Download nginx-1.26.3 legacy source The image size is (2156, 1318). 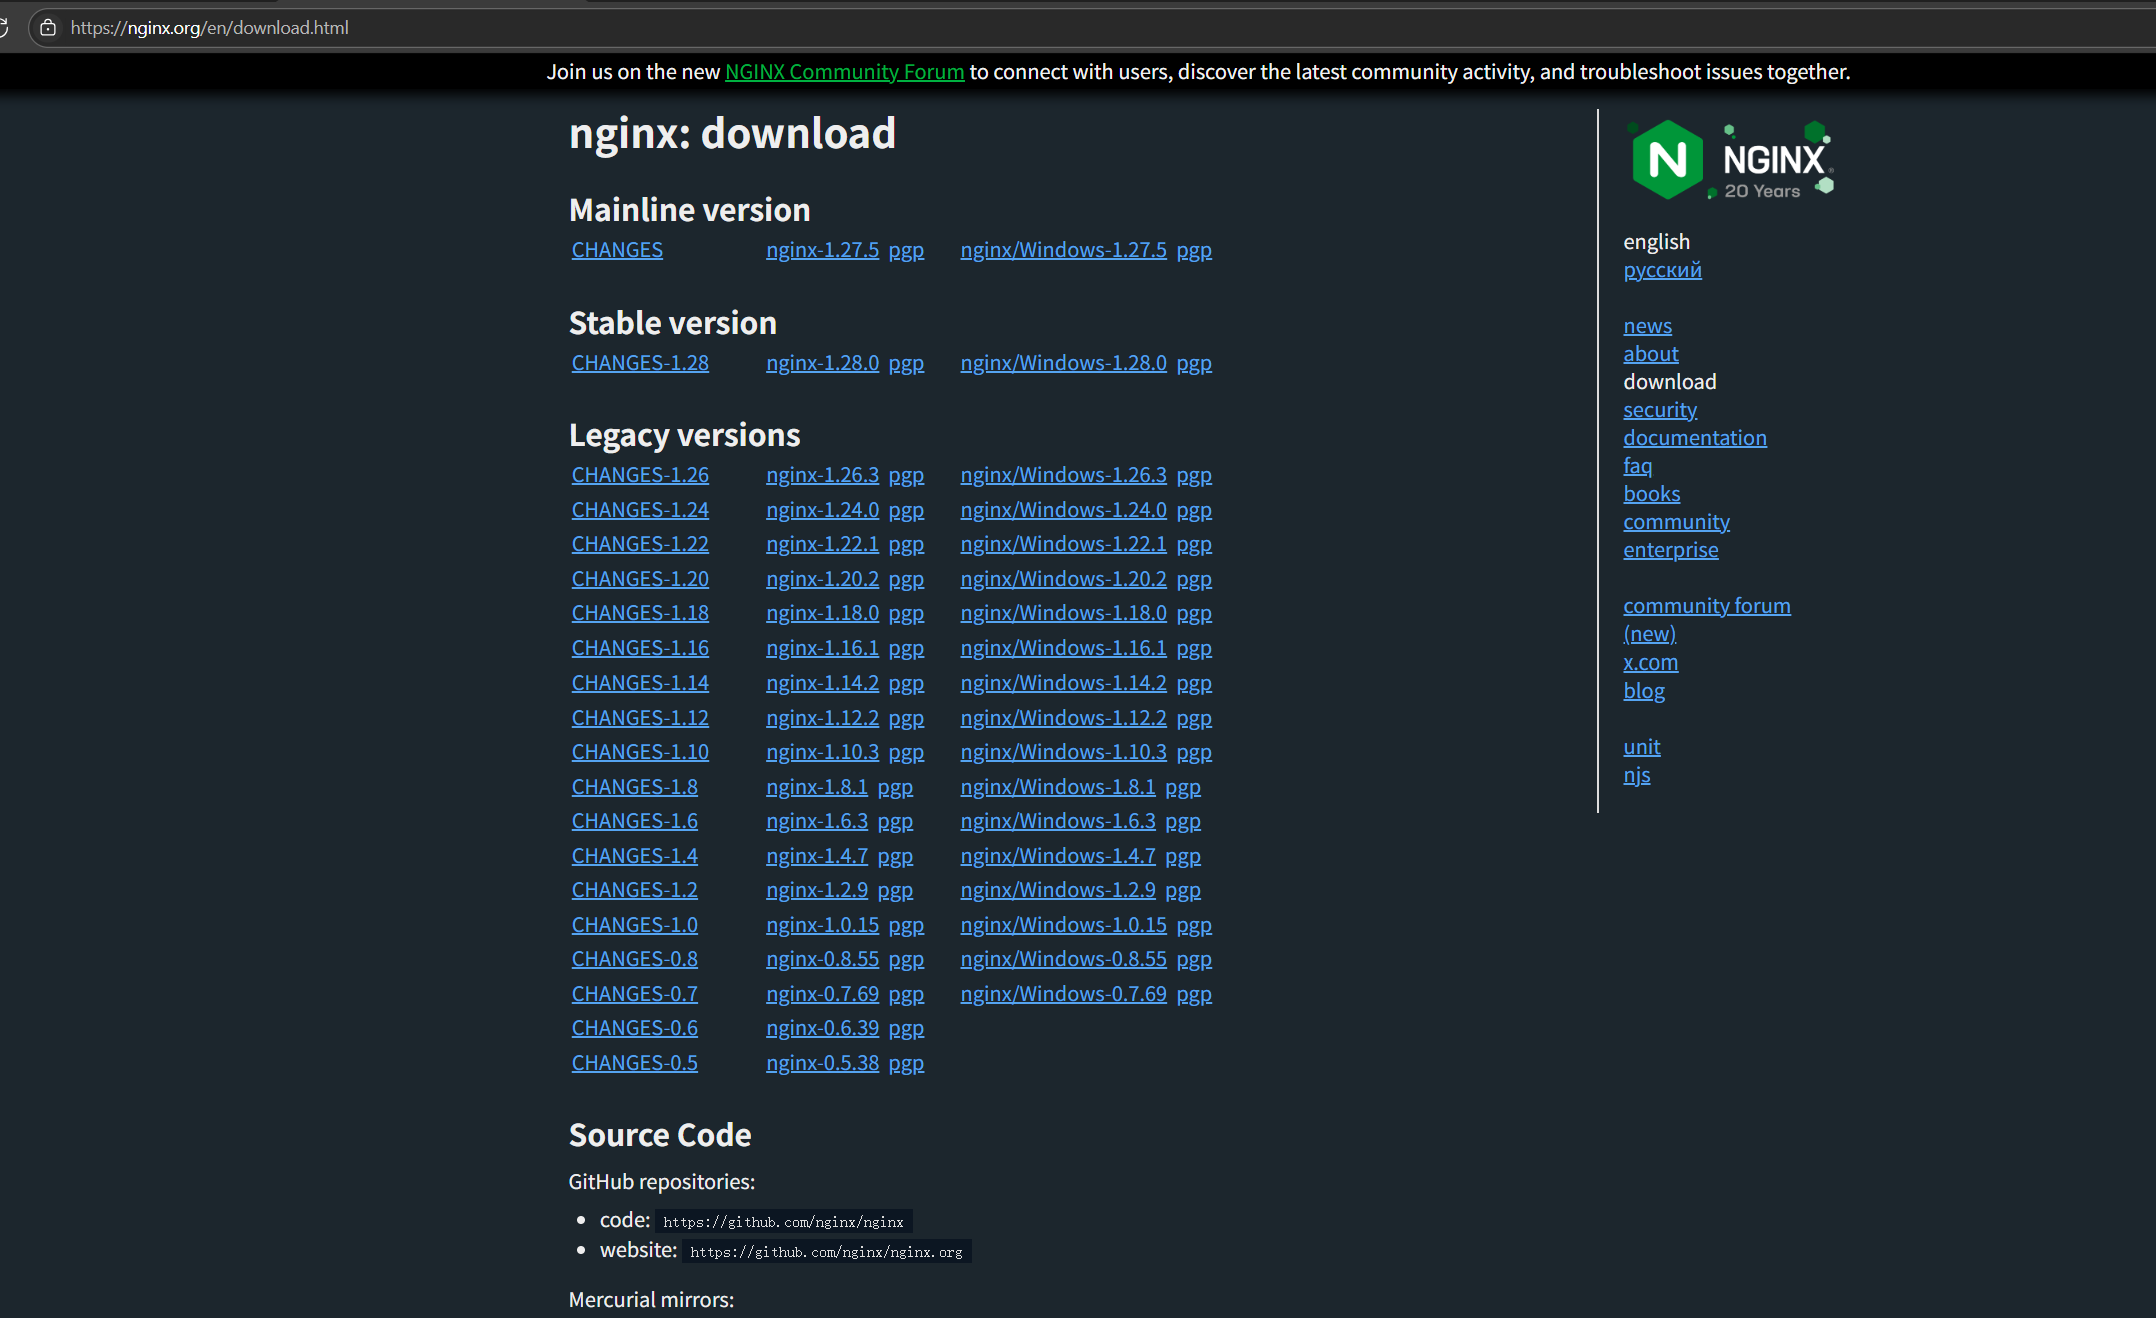coord(822,475)
